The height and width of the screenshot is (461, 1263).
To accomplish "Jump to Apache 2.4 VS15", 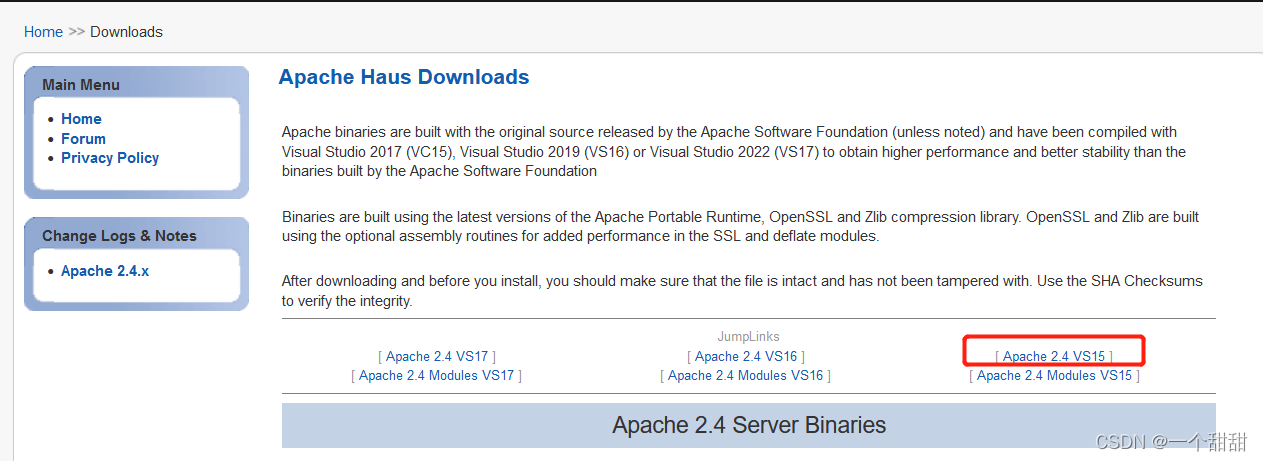I will (x=1054, y=356).
